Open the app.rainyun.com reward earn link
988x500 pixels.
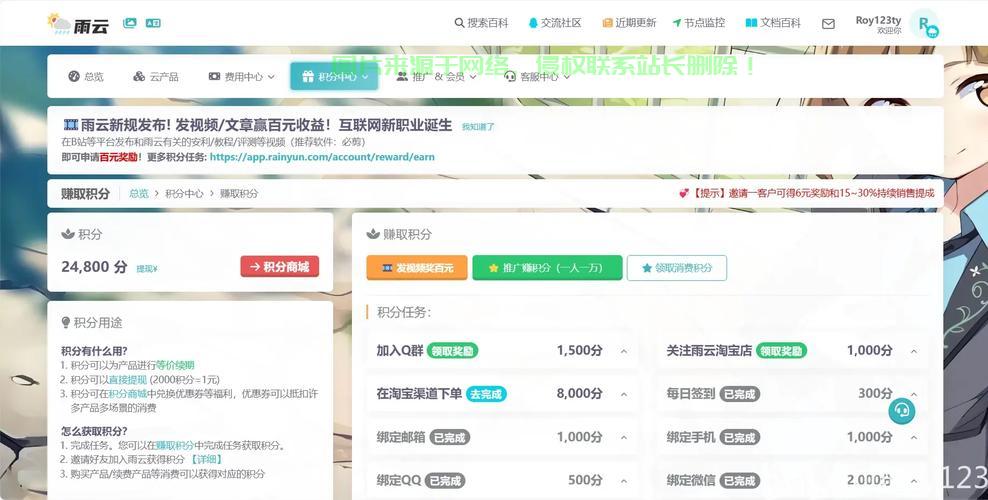point(322,157)
